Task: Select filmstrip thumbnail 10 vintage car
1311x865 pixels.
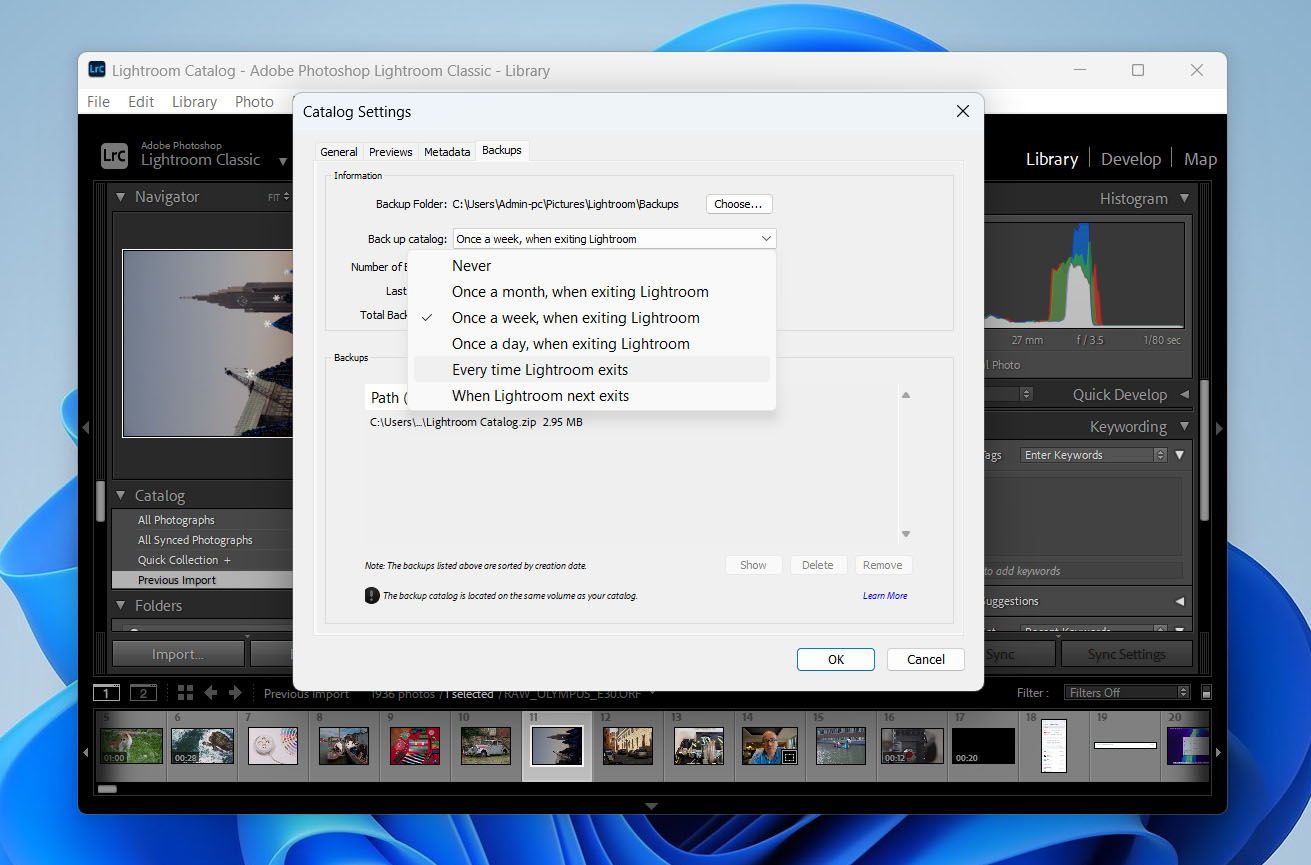Action: pyautogui.click(x=487, y=746)
